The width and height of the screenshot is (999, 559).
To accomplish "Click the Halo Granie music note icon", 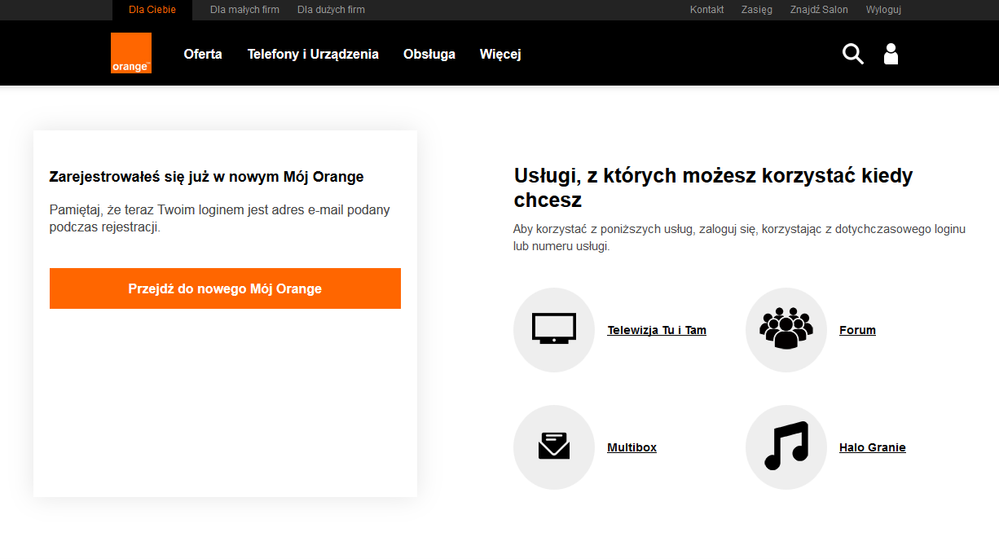I will click(786, 447).
